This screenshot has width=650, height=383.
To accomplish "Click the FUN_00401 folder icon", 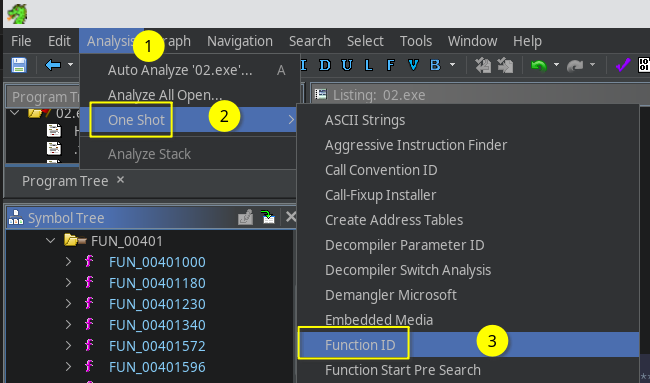I will (75, 240).
